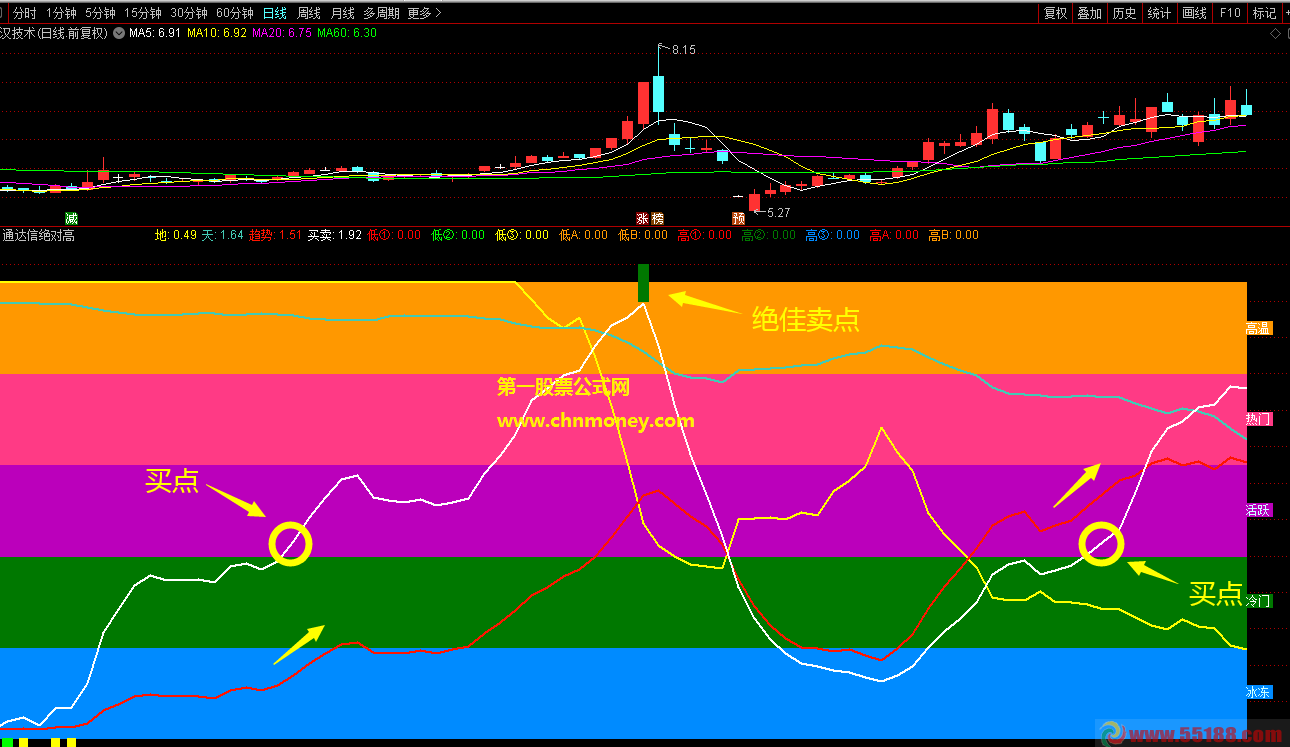Click the MA5: 6.91 indicator label
This screenshot has width=1290, height=747.
click(x=155, y=33)
